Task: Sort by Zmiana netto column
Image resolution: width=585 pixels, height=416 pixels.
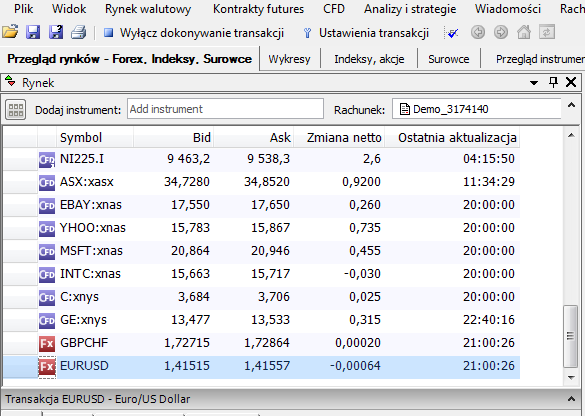Action: pyautogui.click(x=339, y=138)
